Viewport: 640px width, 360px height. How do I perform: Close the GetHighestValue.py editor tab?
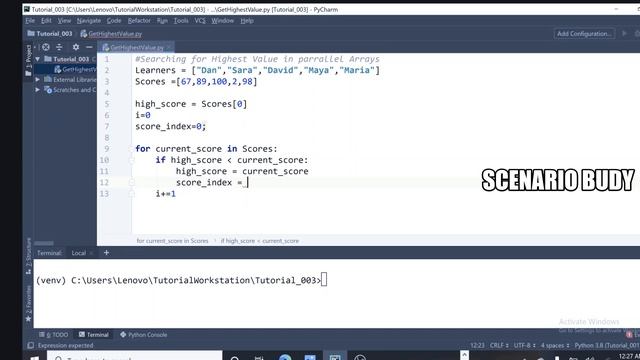(x=169, y=48)
